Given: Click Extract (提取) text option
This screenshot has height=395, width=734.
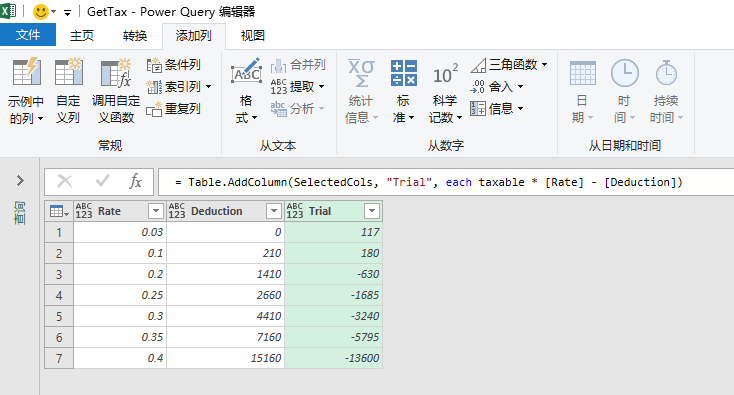Looking at the screenshot, I should coord(297,87).
